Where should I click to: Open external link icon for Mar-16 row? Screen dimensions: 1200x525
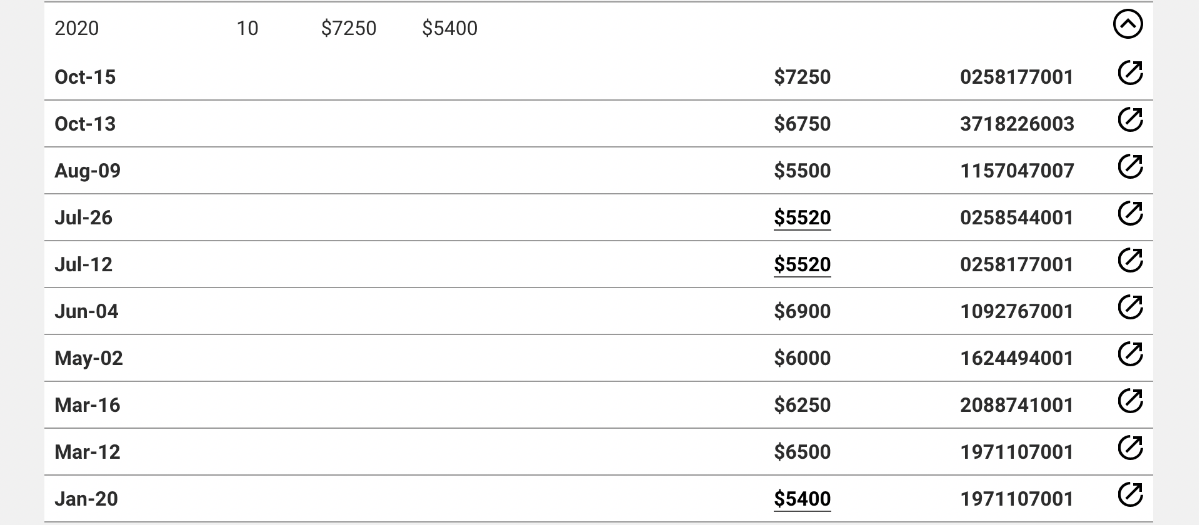[1129, 402]
